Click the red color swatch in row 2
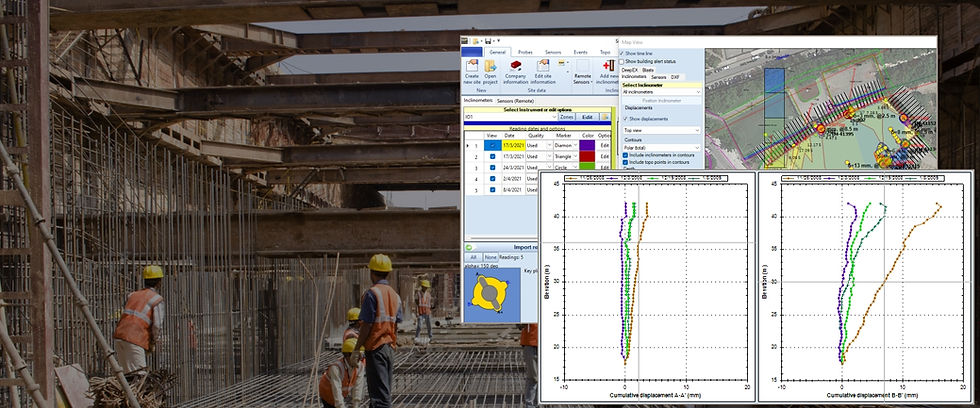The width and height of the screenshot is (980, 408). click(x=587, y=156)
